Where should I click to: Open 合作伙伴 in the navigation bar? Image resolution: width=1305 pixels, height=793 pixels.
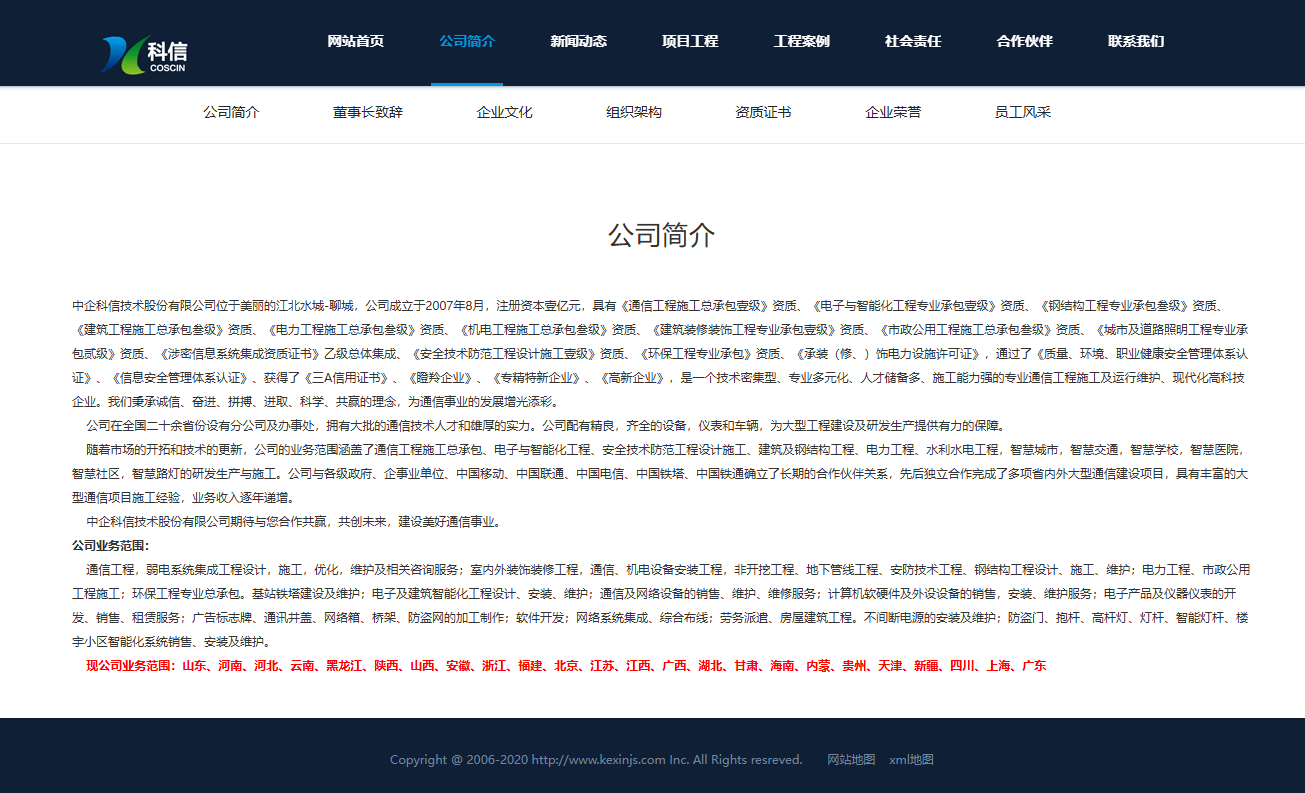point(1024,42)
